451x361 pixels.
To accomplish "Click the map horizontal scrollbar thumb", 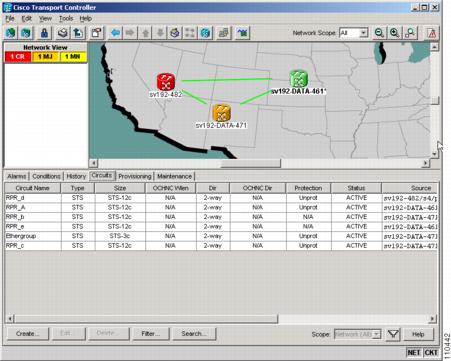I will tap(251, 163).
